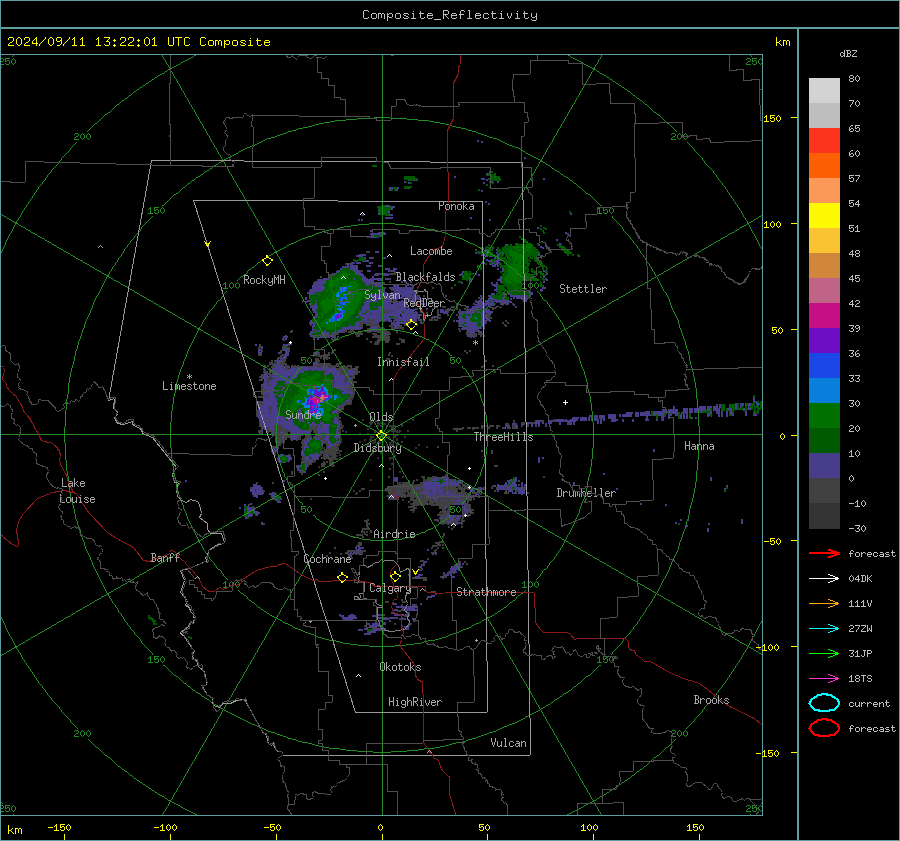Click the Innisfail label
Screen dimensions: 900x841
pos(403,362)
